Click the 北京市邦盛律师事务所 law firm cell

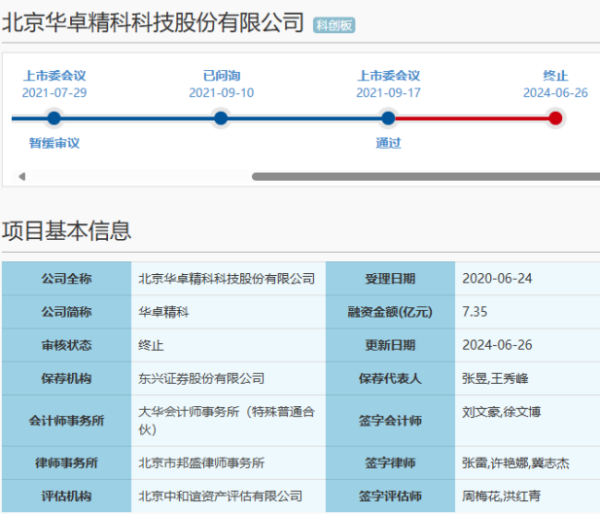pos(228,463)
